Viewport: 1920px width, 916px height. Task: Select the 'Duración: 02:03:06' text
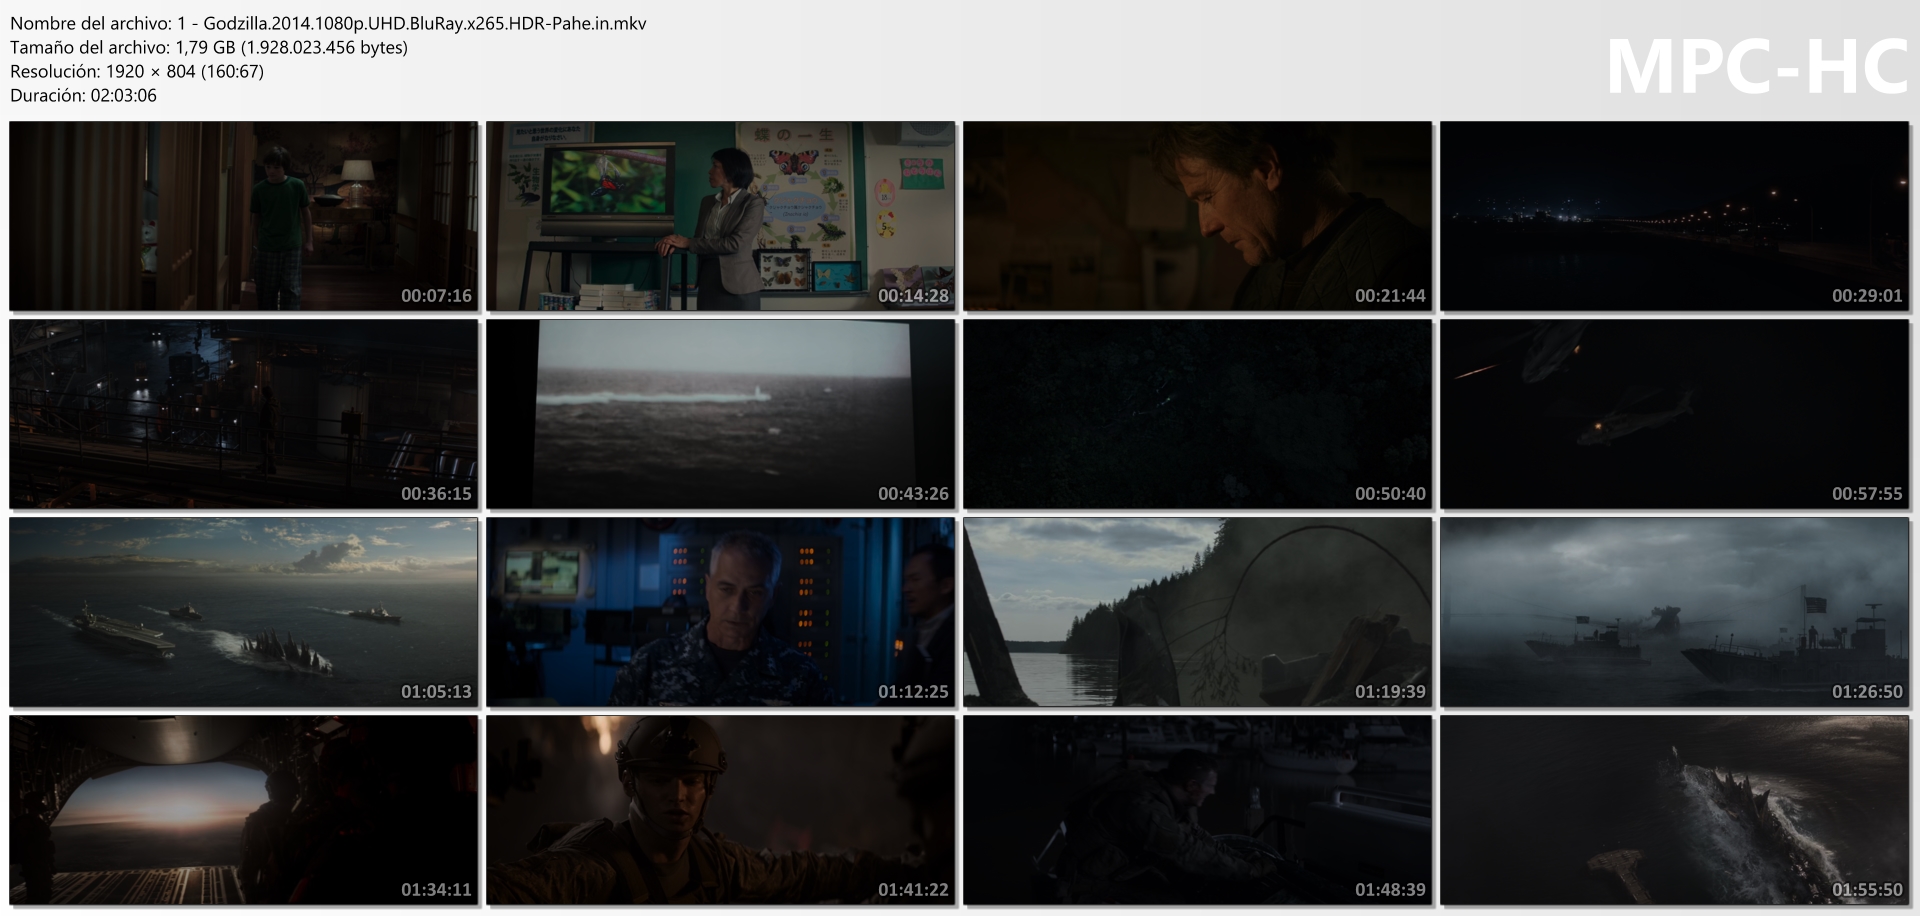[x=83, y=95]
